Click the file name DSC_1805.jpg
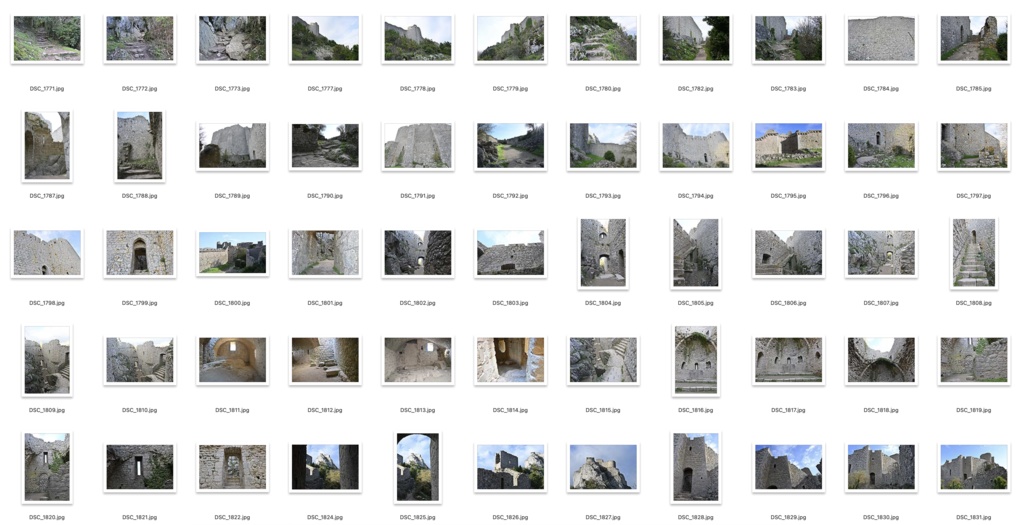Viewport: 1024px width, 525px height. (x=696, y=303)
